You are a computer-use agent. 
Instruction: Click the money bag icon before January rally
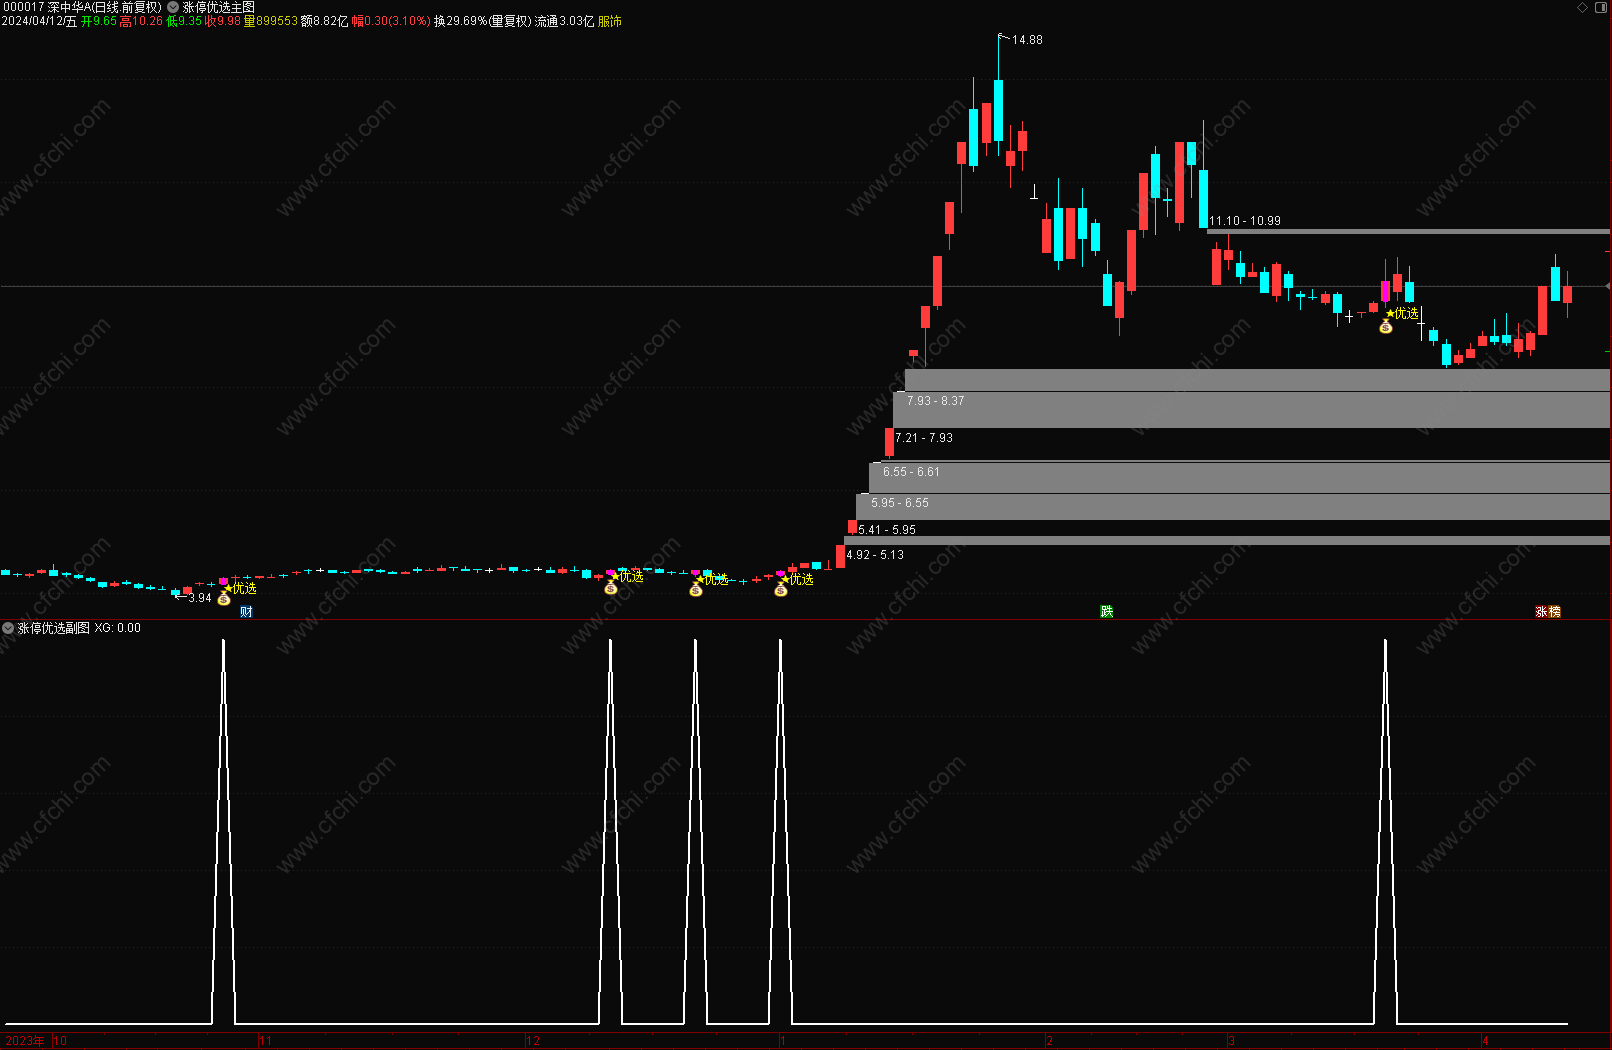click(x=781, y=589)
